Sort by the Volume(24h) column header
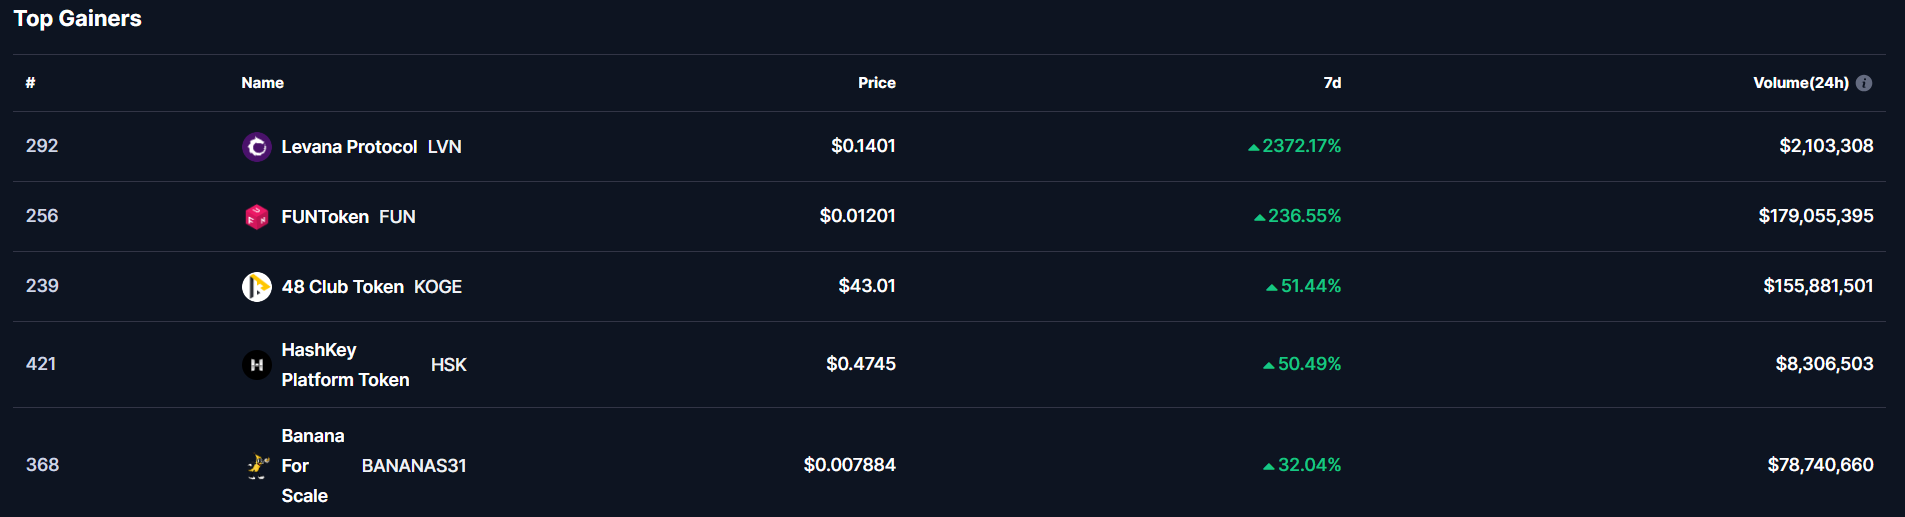This screenshot has width=1905, height=517. click(x=1801, y=83)
